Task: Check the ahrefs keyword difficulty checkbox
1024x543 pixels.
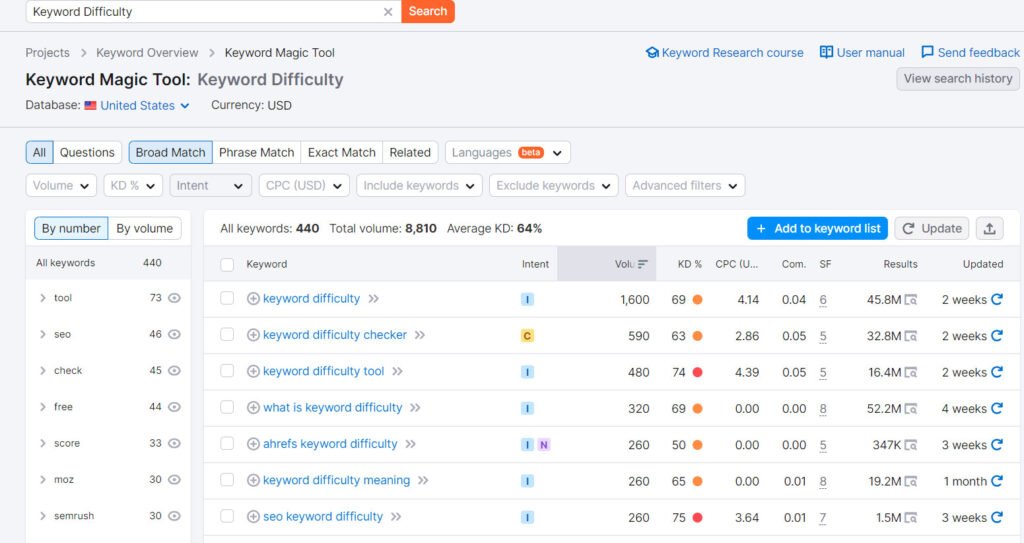Action: click(x=227, y=444)
